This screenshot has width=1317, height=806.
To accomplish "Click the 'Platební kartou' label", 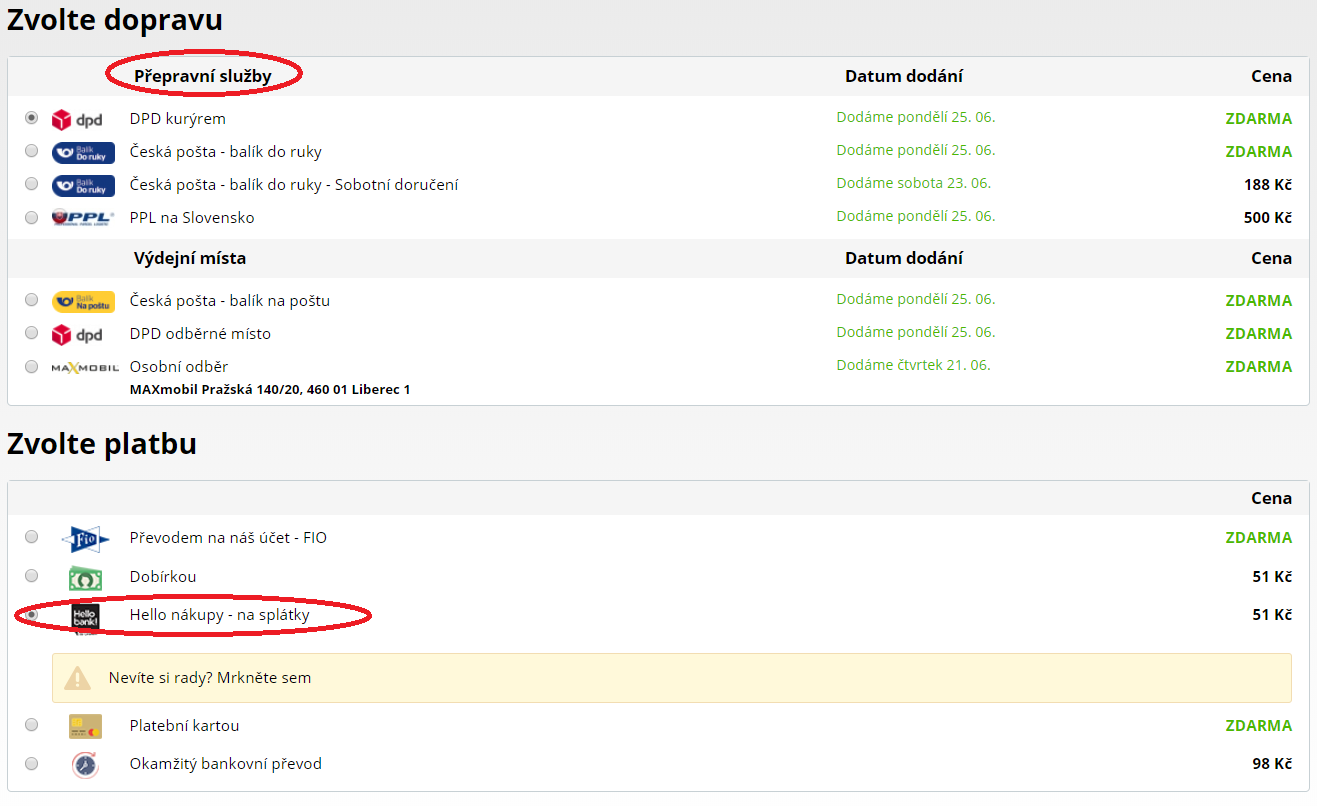I will click(x=185, y=726).
